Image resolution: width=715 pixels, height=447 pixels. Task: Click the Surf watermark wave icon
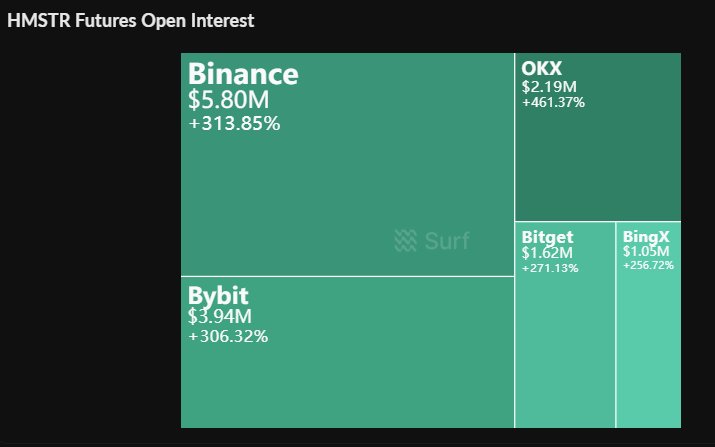pyautogui.click(x=405, y=240)
